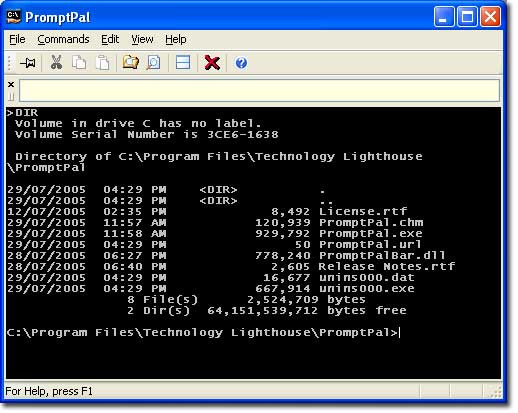Click "Volume in drive C has no label."
518x413 pixels.
click(138, 124)
